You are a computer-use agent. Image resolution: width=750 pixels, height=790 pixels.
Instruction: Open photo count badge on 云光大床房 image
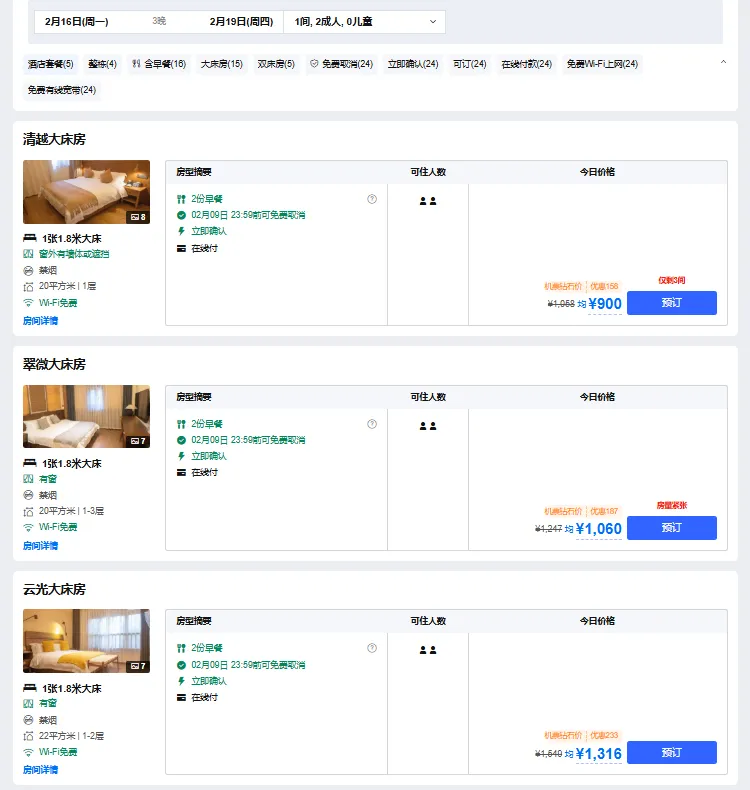[137, 665]
